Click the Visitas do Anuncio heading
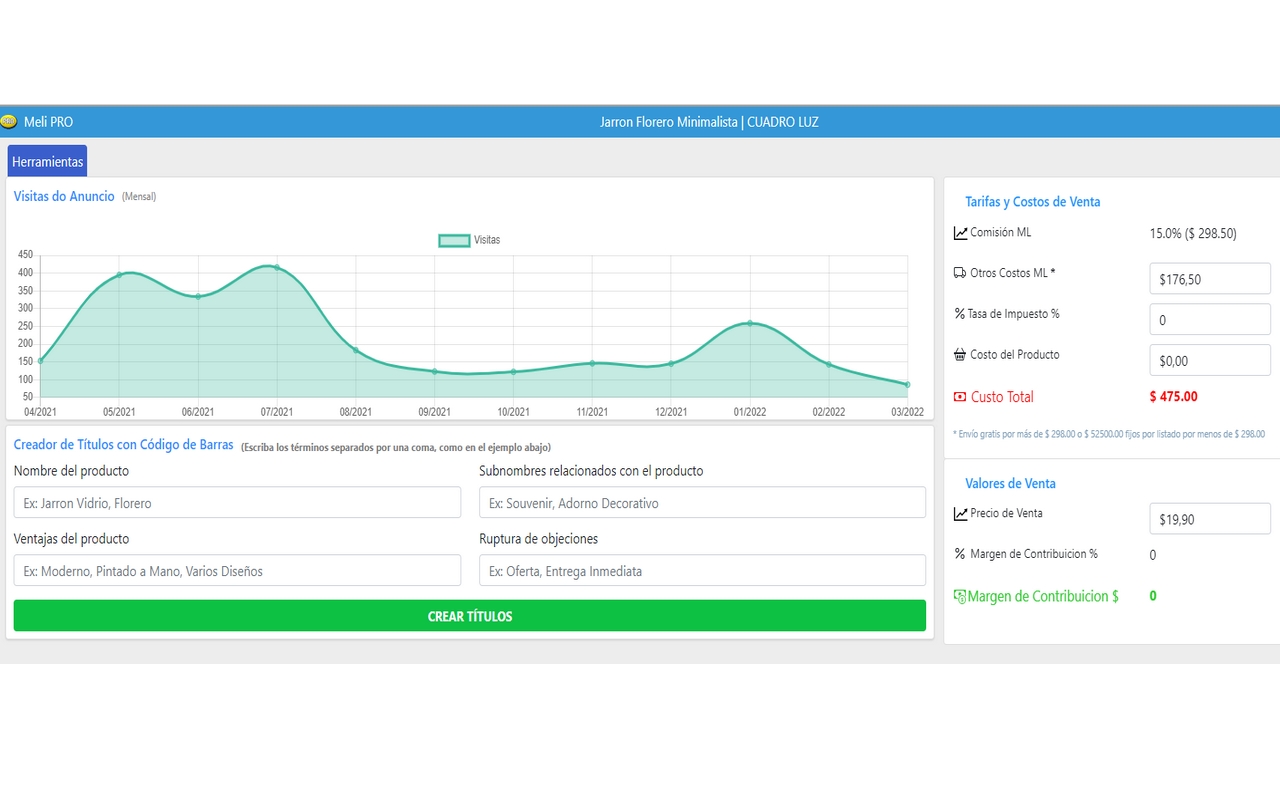 pos(64,196)
